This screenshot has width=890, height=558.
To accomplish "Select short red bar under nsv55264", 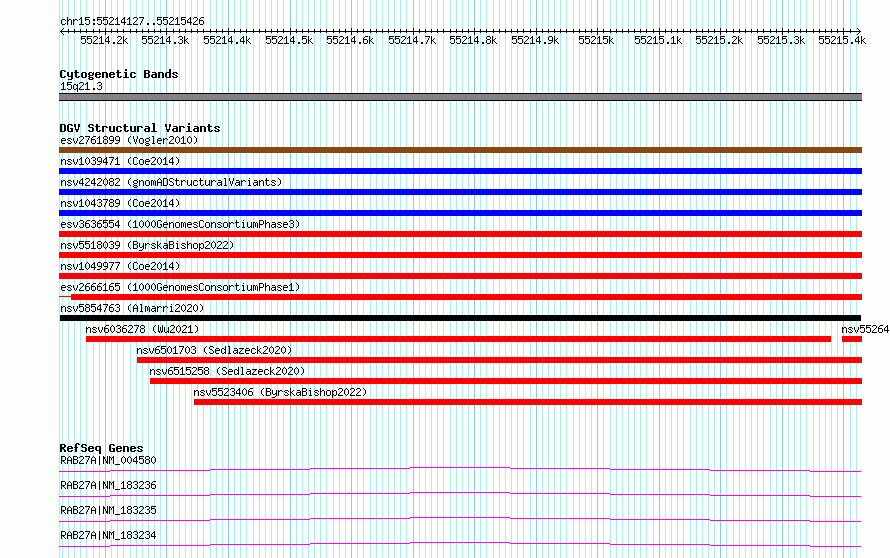I will (x=852, y=339).
